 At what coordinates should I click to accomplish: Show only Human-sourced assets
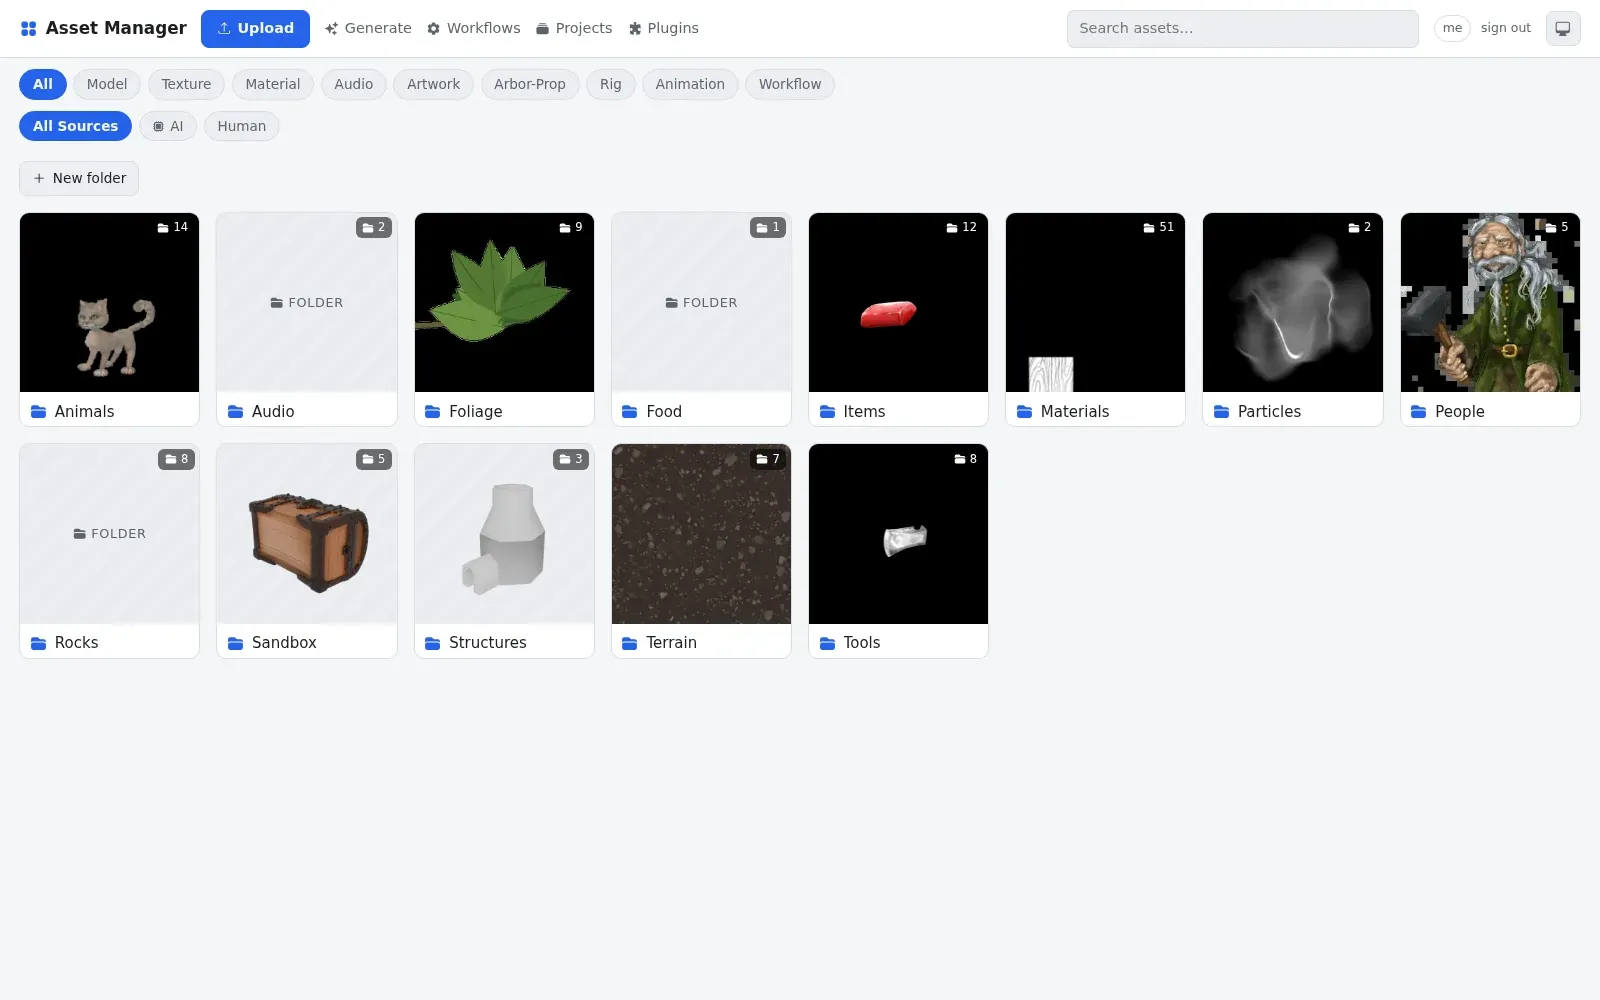[242, 126]
